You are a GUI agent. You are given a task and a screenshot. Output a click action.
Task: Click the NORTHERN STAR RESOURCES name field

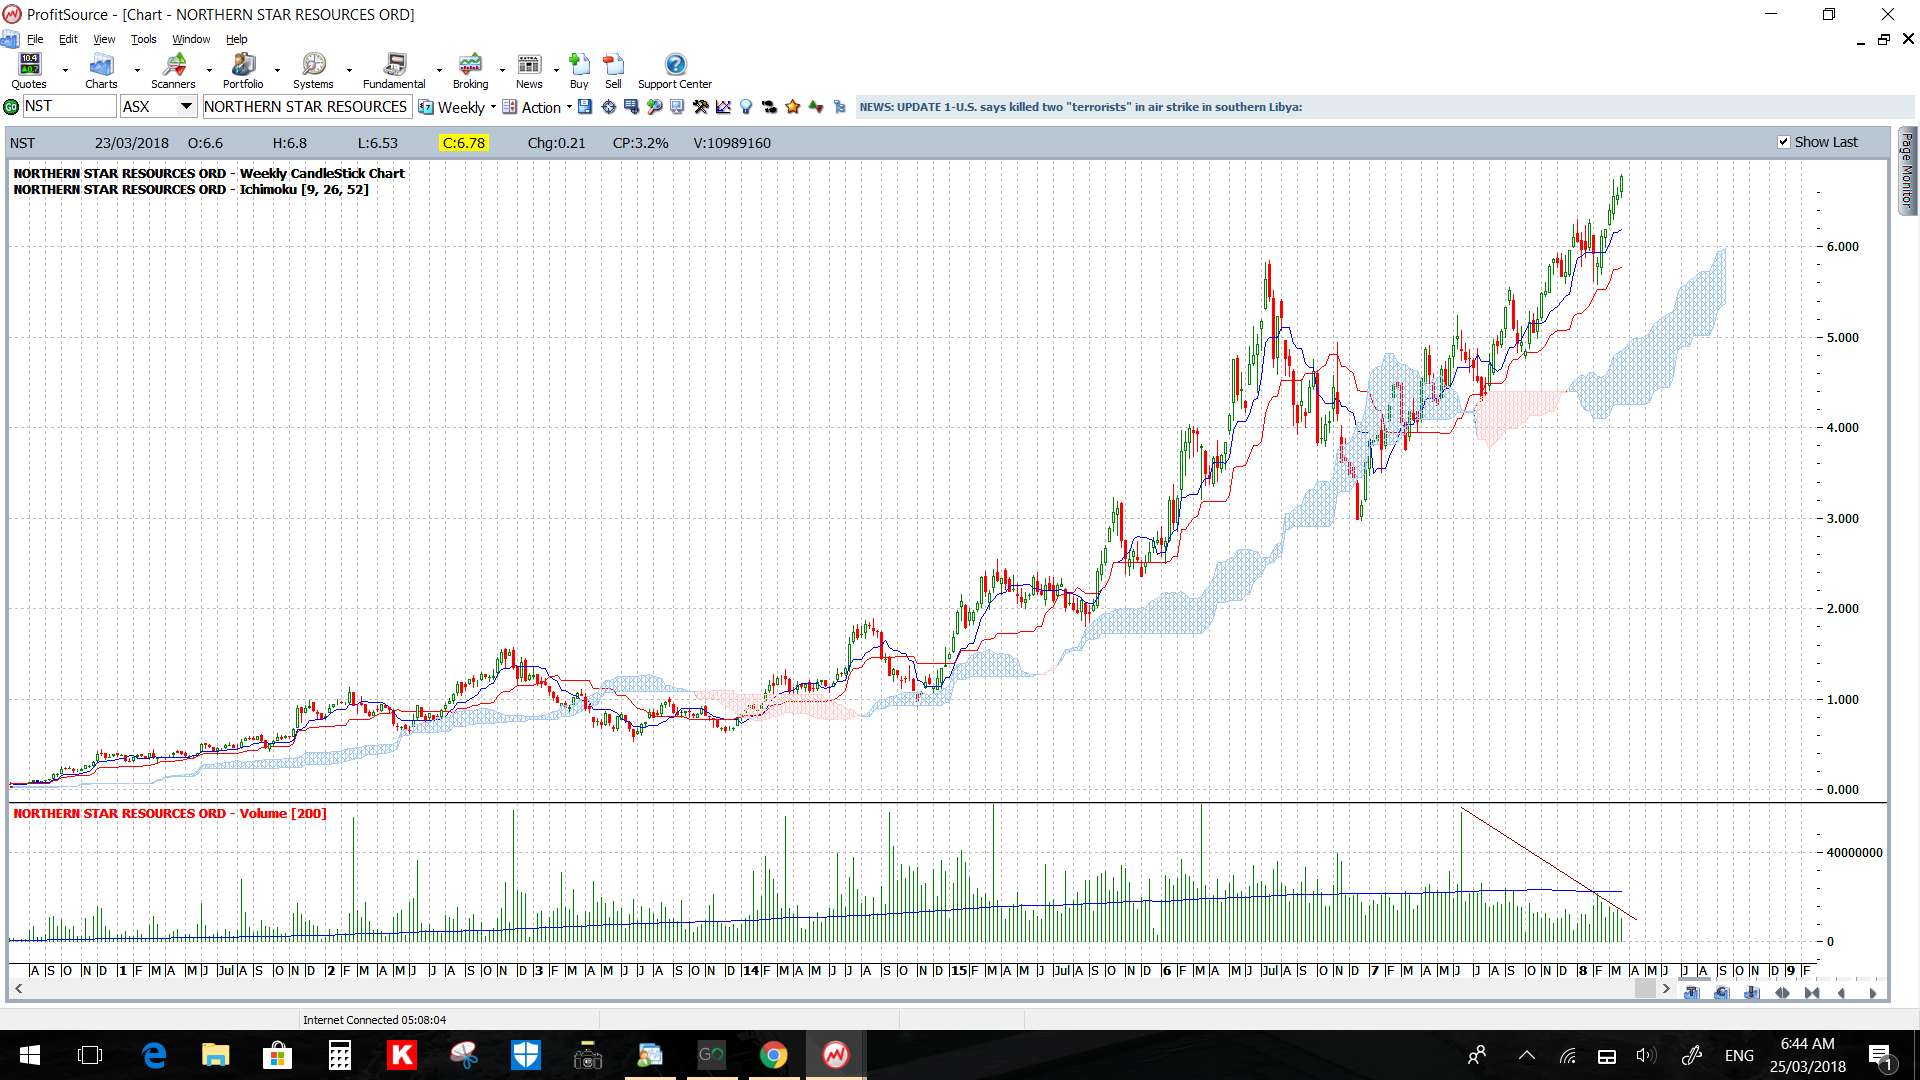[306, 106]
